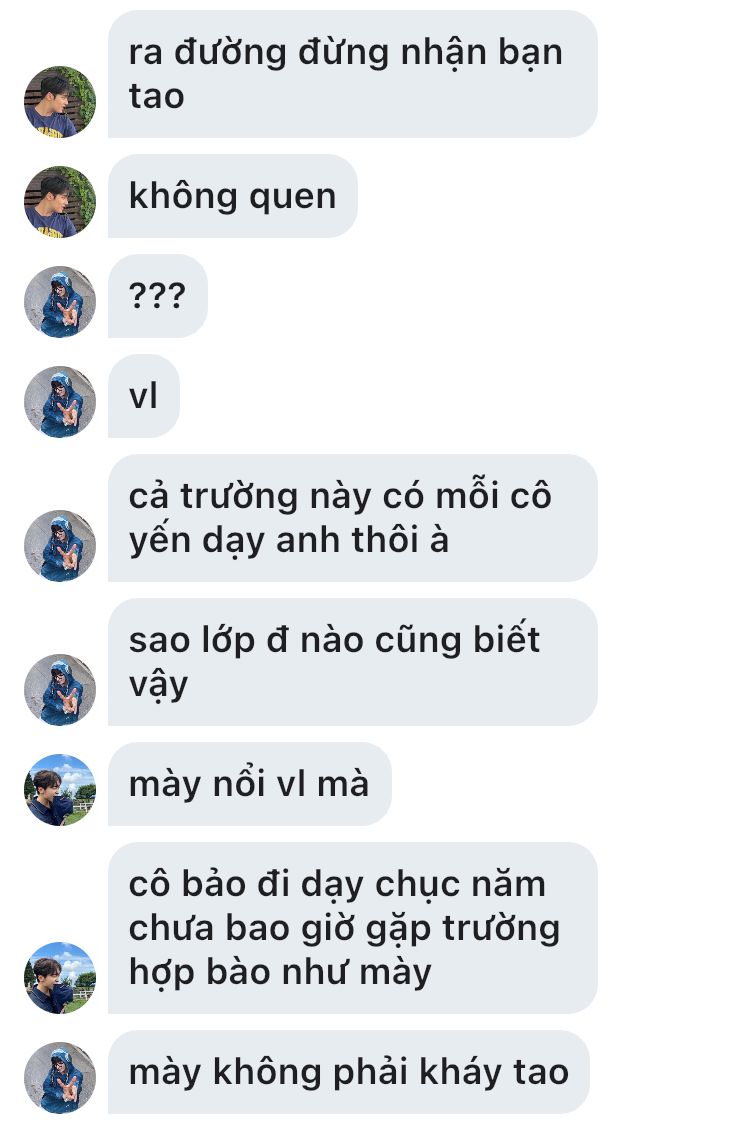Tap avatar beside "mày không phải kháy tao"
Image resolution: width=750 pixels, height=1123 pixels.
[x=59, y=1078]
